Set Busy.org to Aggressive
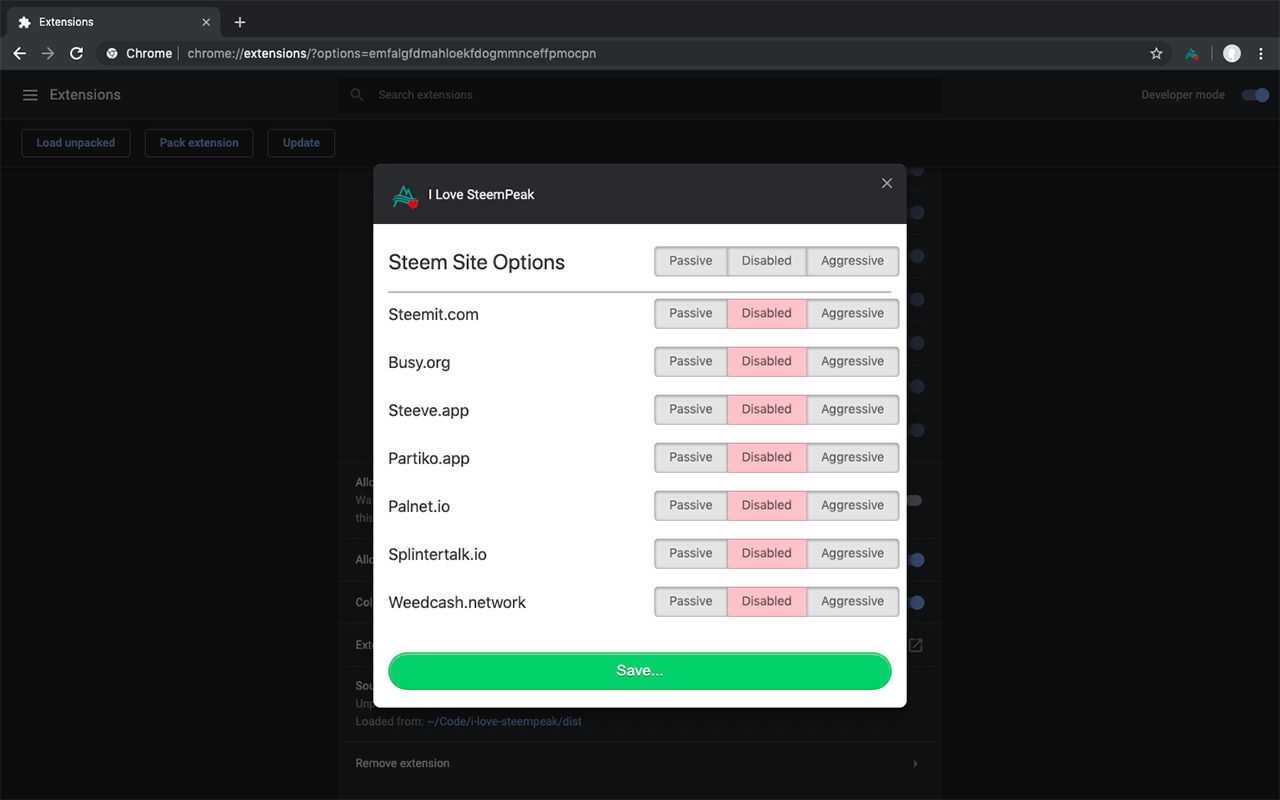1280x800 pixels. point(852,361)
